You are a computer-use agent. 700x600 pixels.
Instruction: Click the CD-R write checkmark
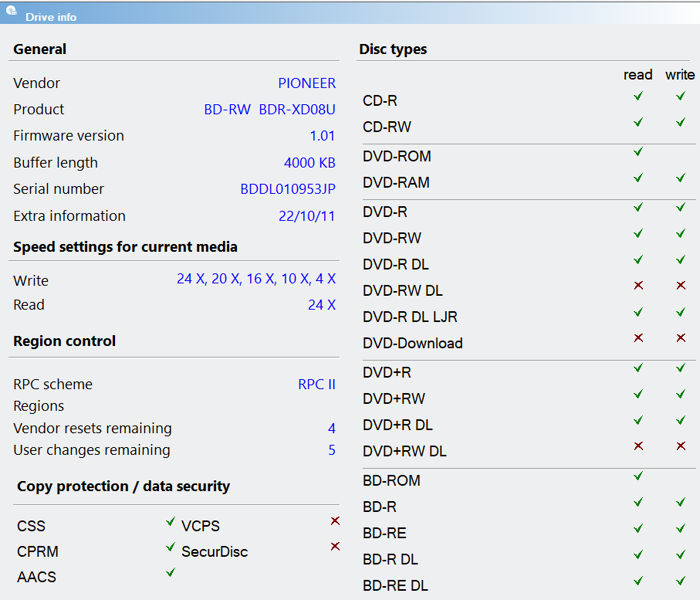tap(681, 96)
